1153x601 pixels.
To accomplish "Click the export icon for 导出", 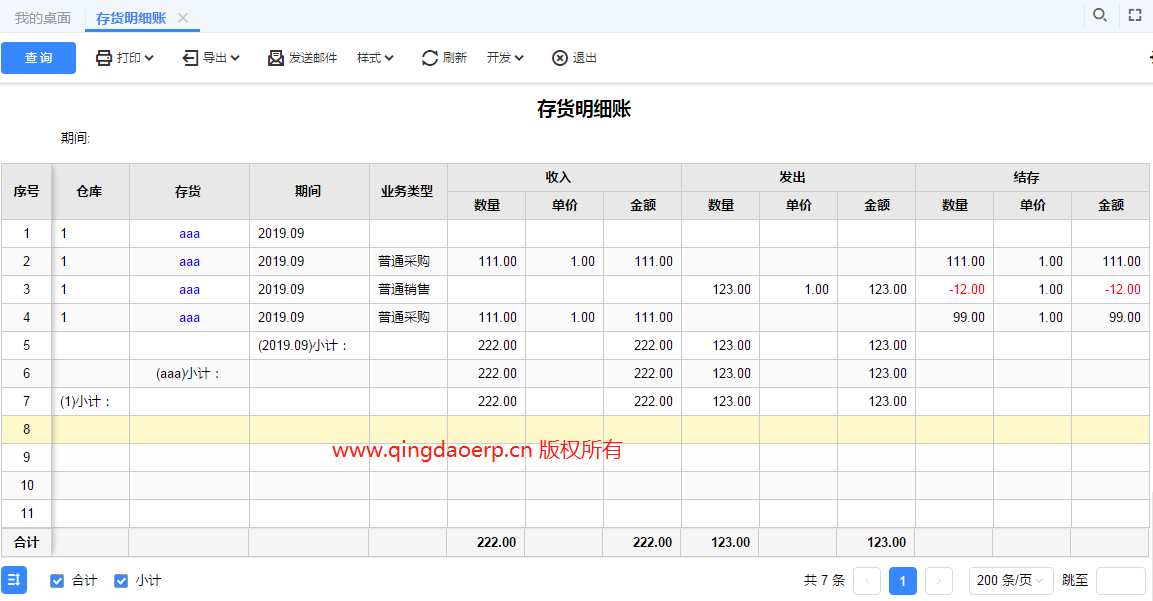I will click(190, 58).
